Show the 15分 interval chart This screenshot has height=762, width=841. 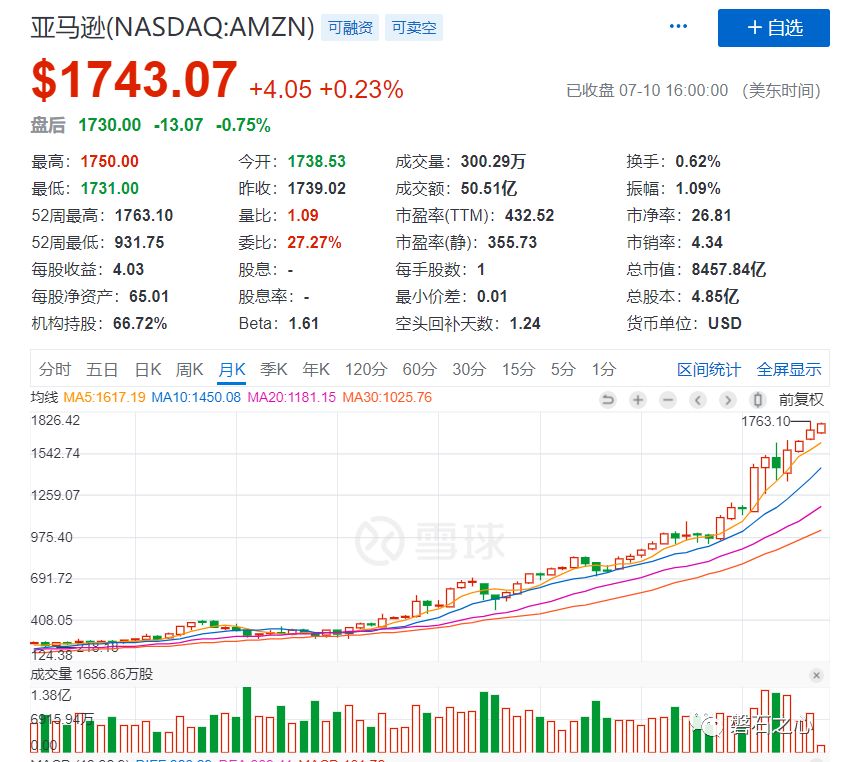518,369
